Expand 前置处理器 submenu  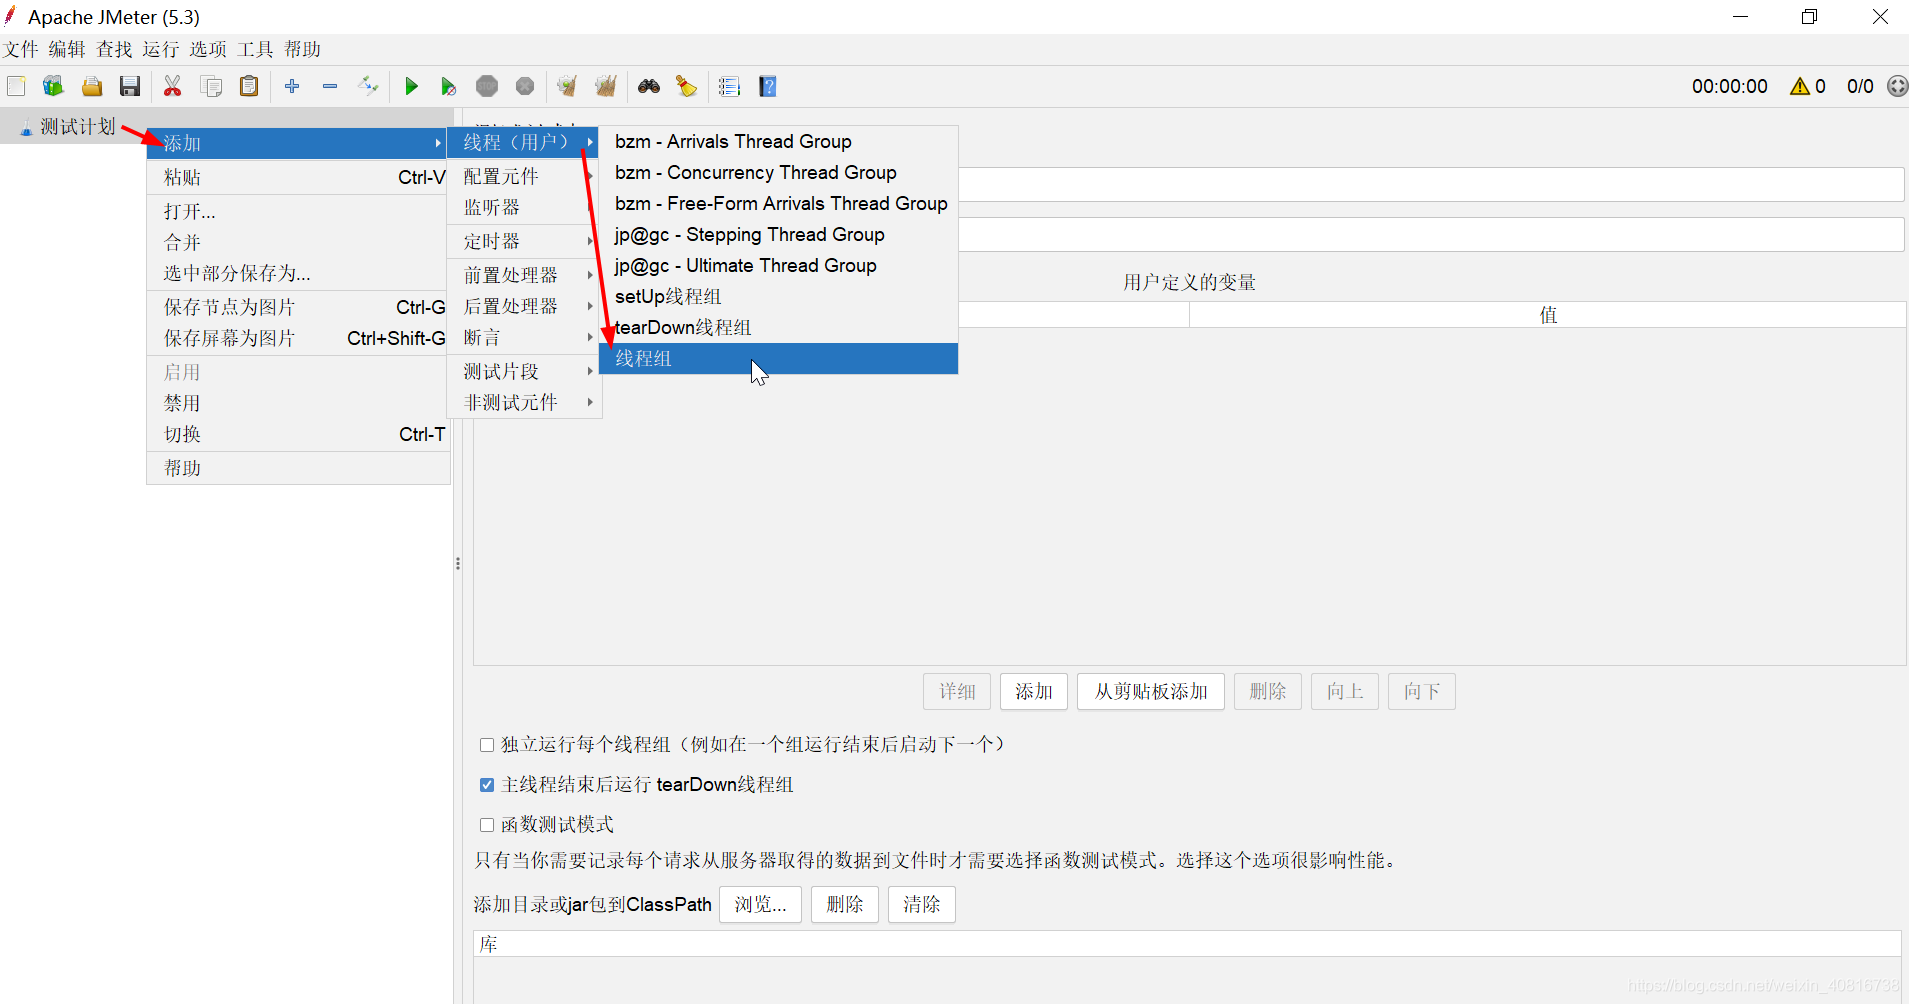click(x=522, y=275)
